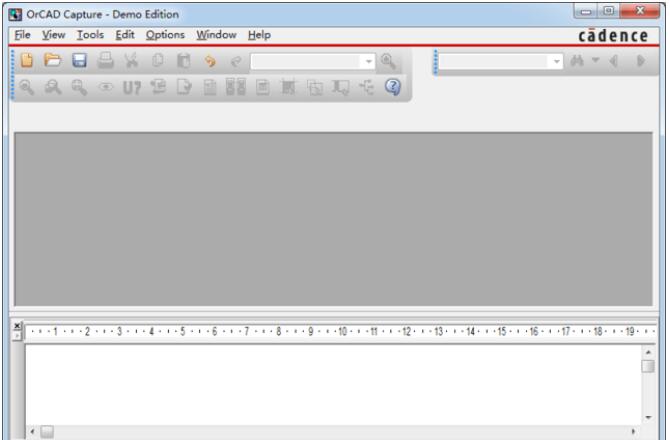Click the cadence logo
Screen dimensions: 670x440
613,36
